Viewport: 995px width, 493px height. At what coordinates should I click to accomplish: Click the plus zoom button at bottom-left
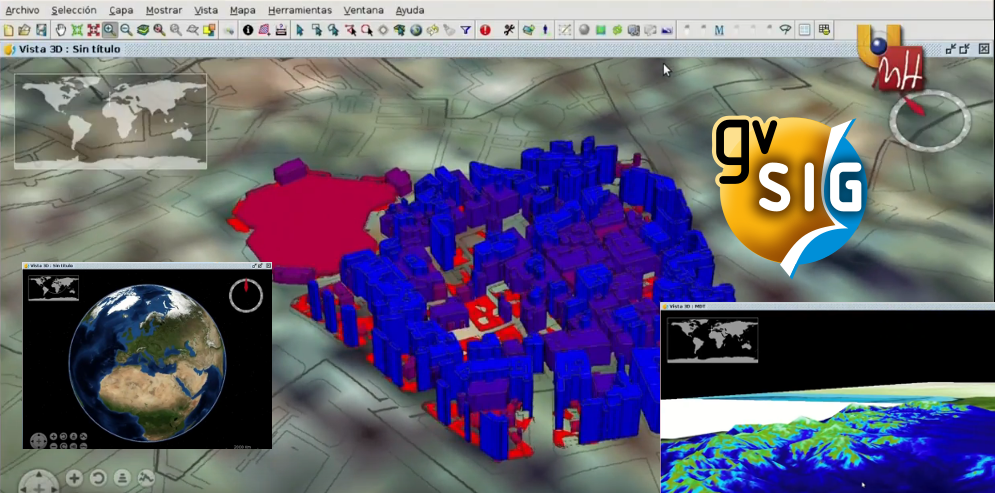click(74, 478)
